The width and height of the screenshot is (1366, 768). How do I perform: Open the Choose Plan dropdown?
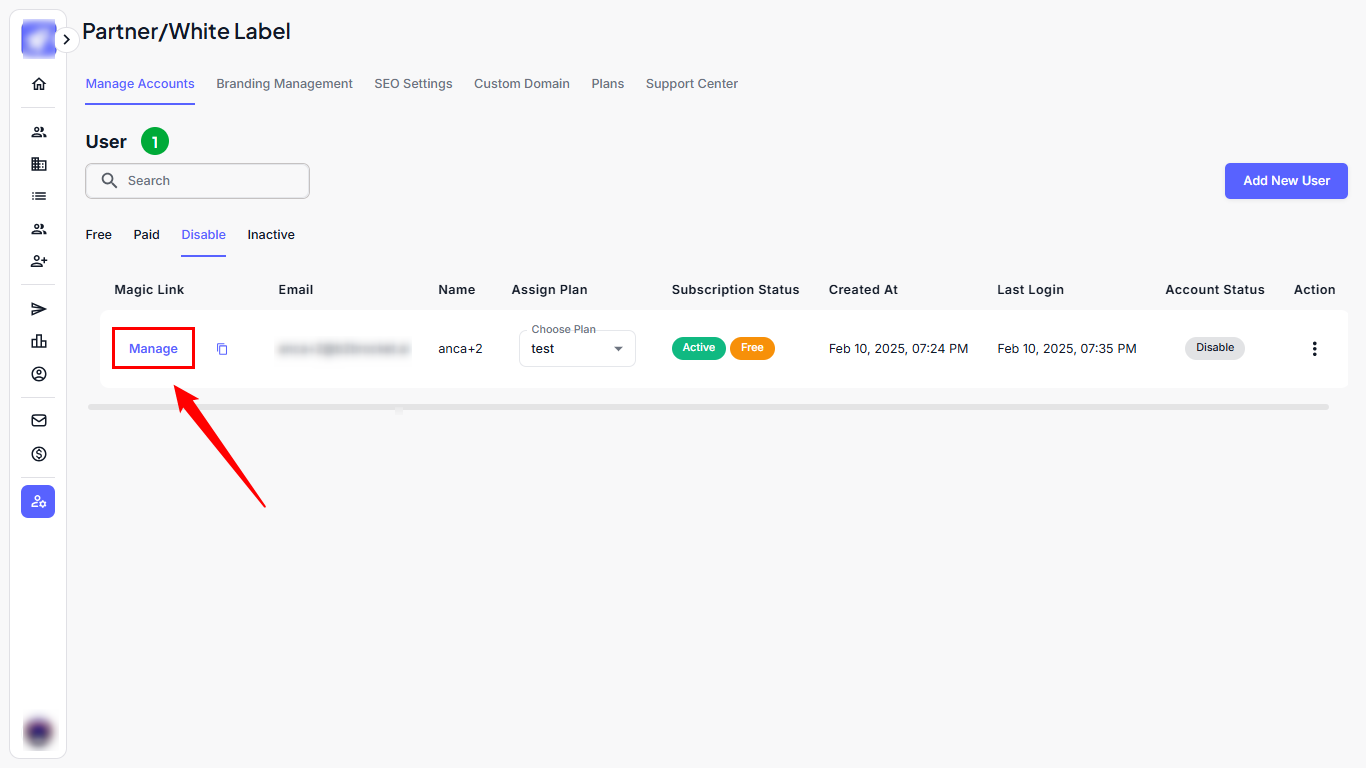[x=577, y=349]
